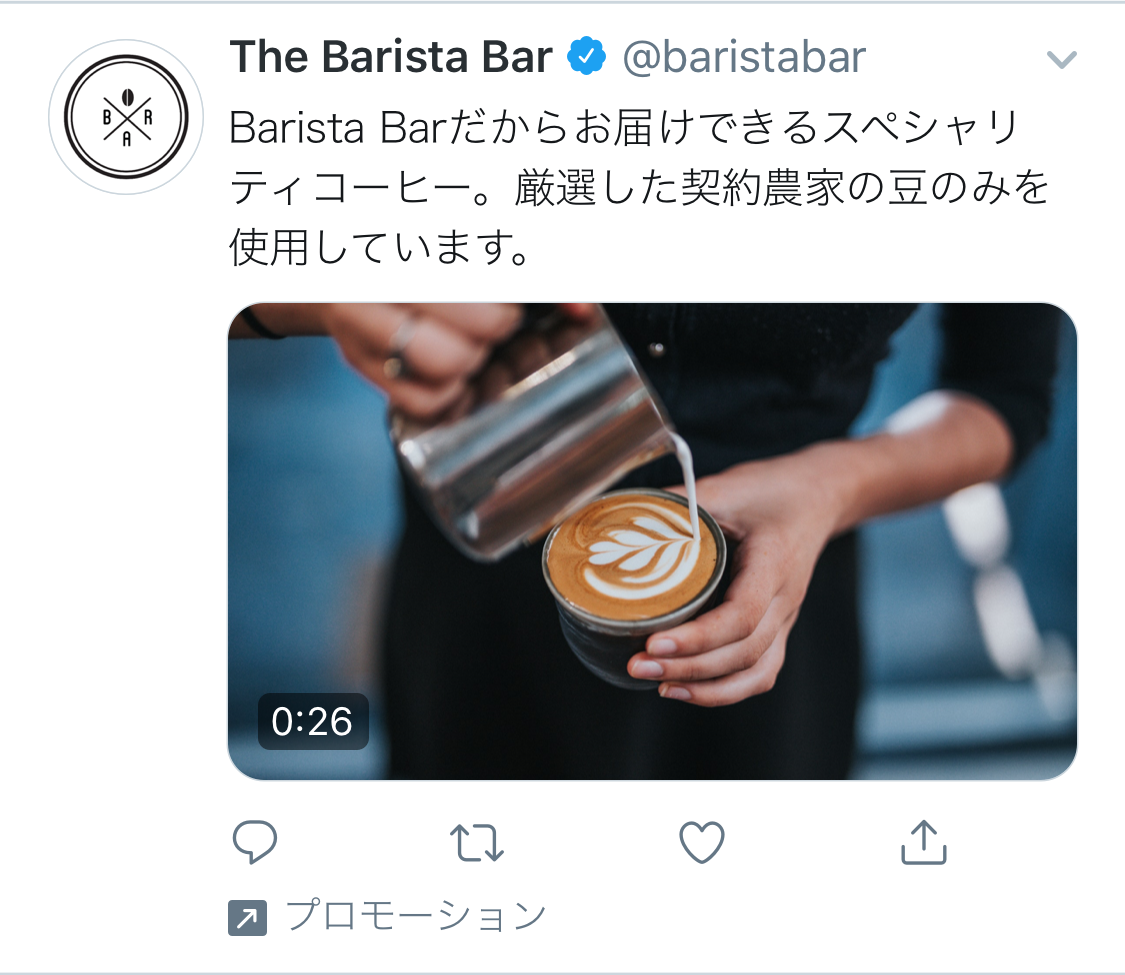1125x975 pixels.
Task: Click the blue verified checkmark badge
Action: tap(586, 56)
